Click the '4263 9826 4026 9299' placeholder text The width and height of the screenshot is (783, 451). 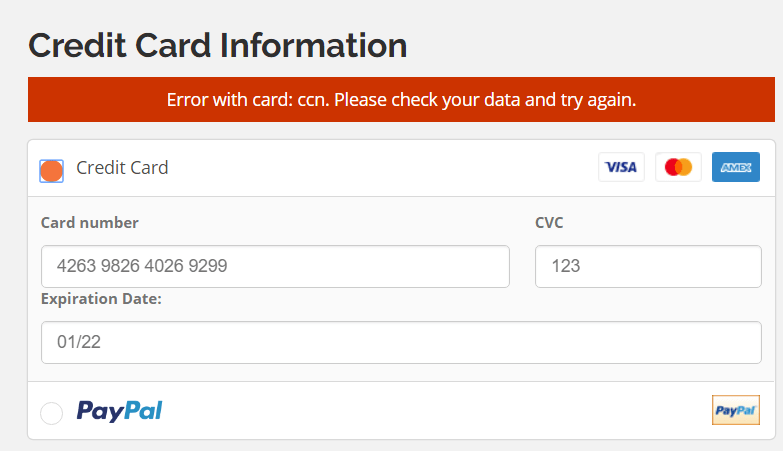142,267
